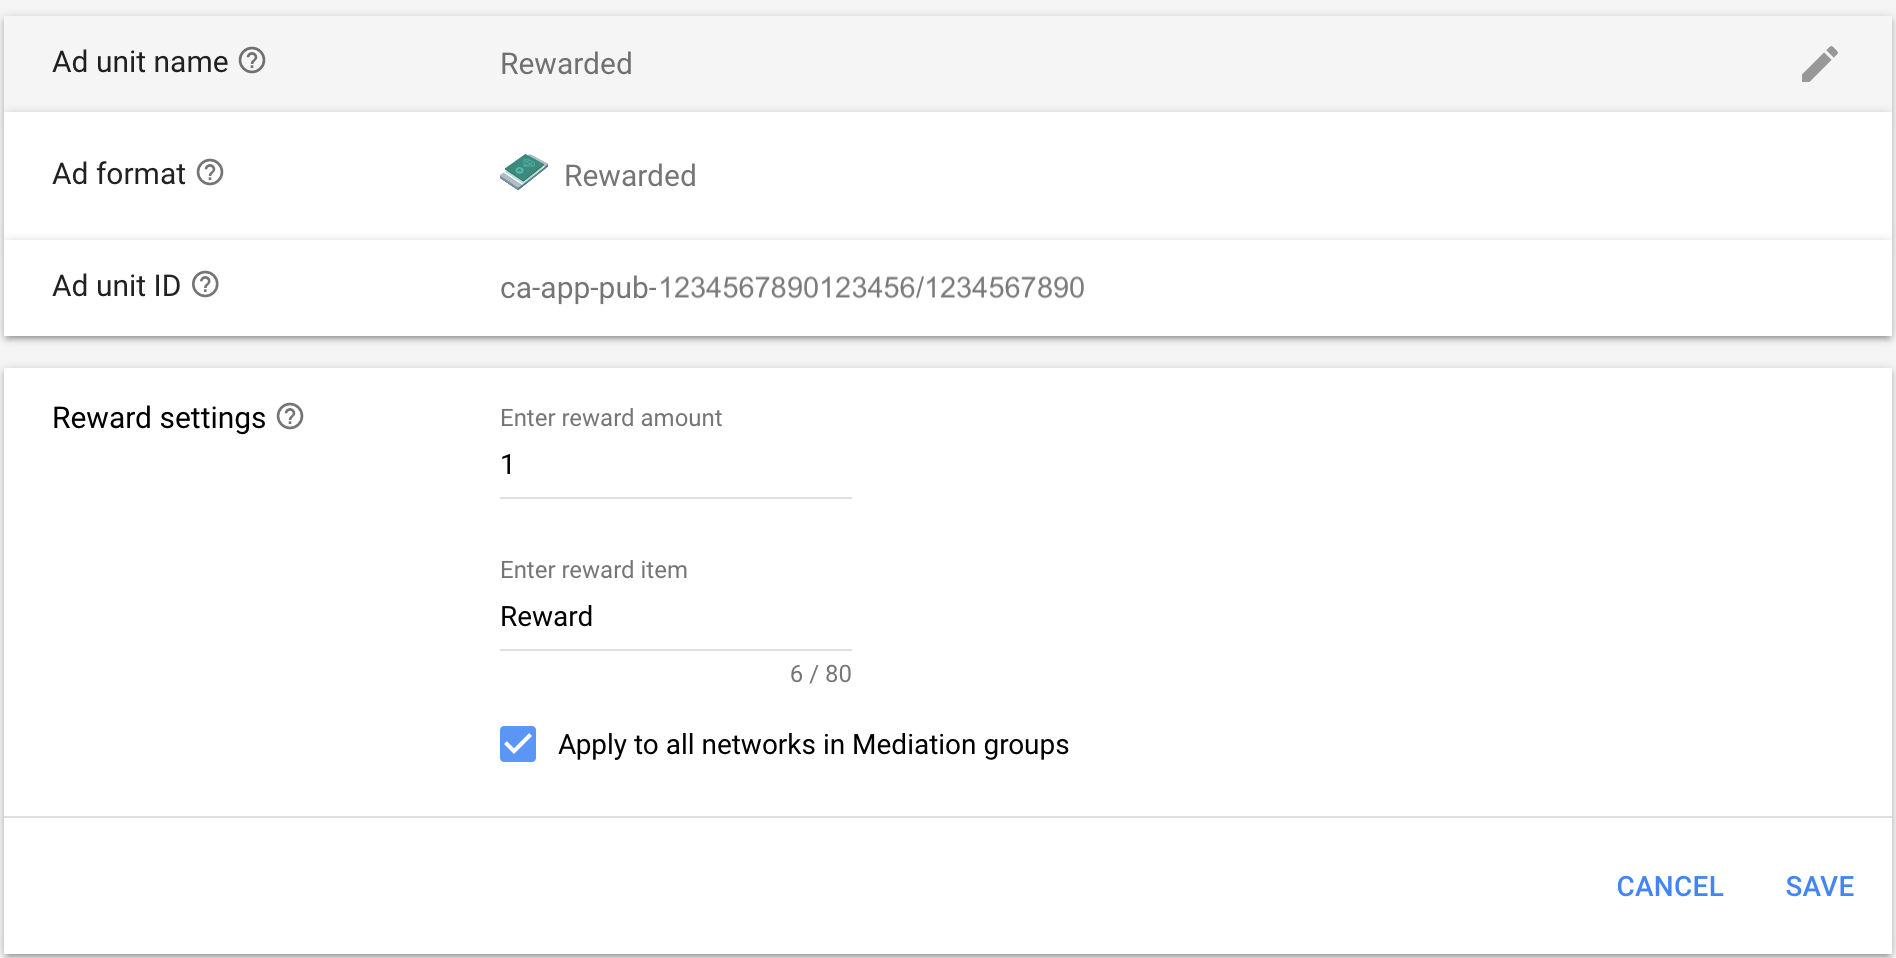Click the Rewarded ad unit name value

(x=566, y=64)
